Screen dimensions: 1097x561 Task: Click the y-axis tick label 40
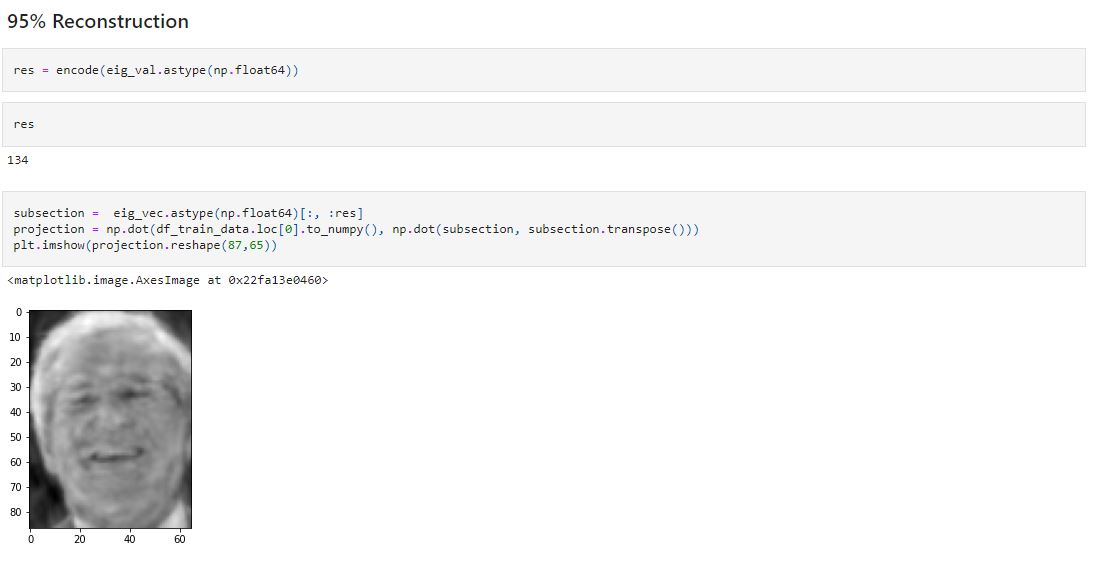(16, 412)
